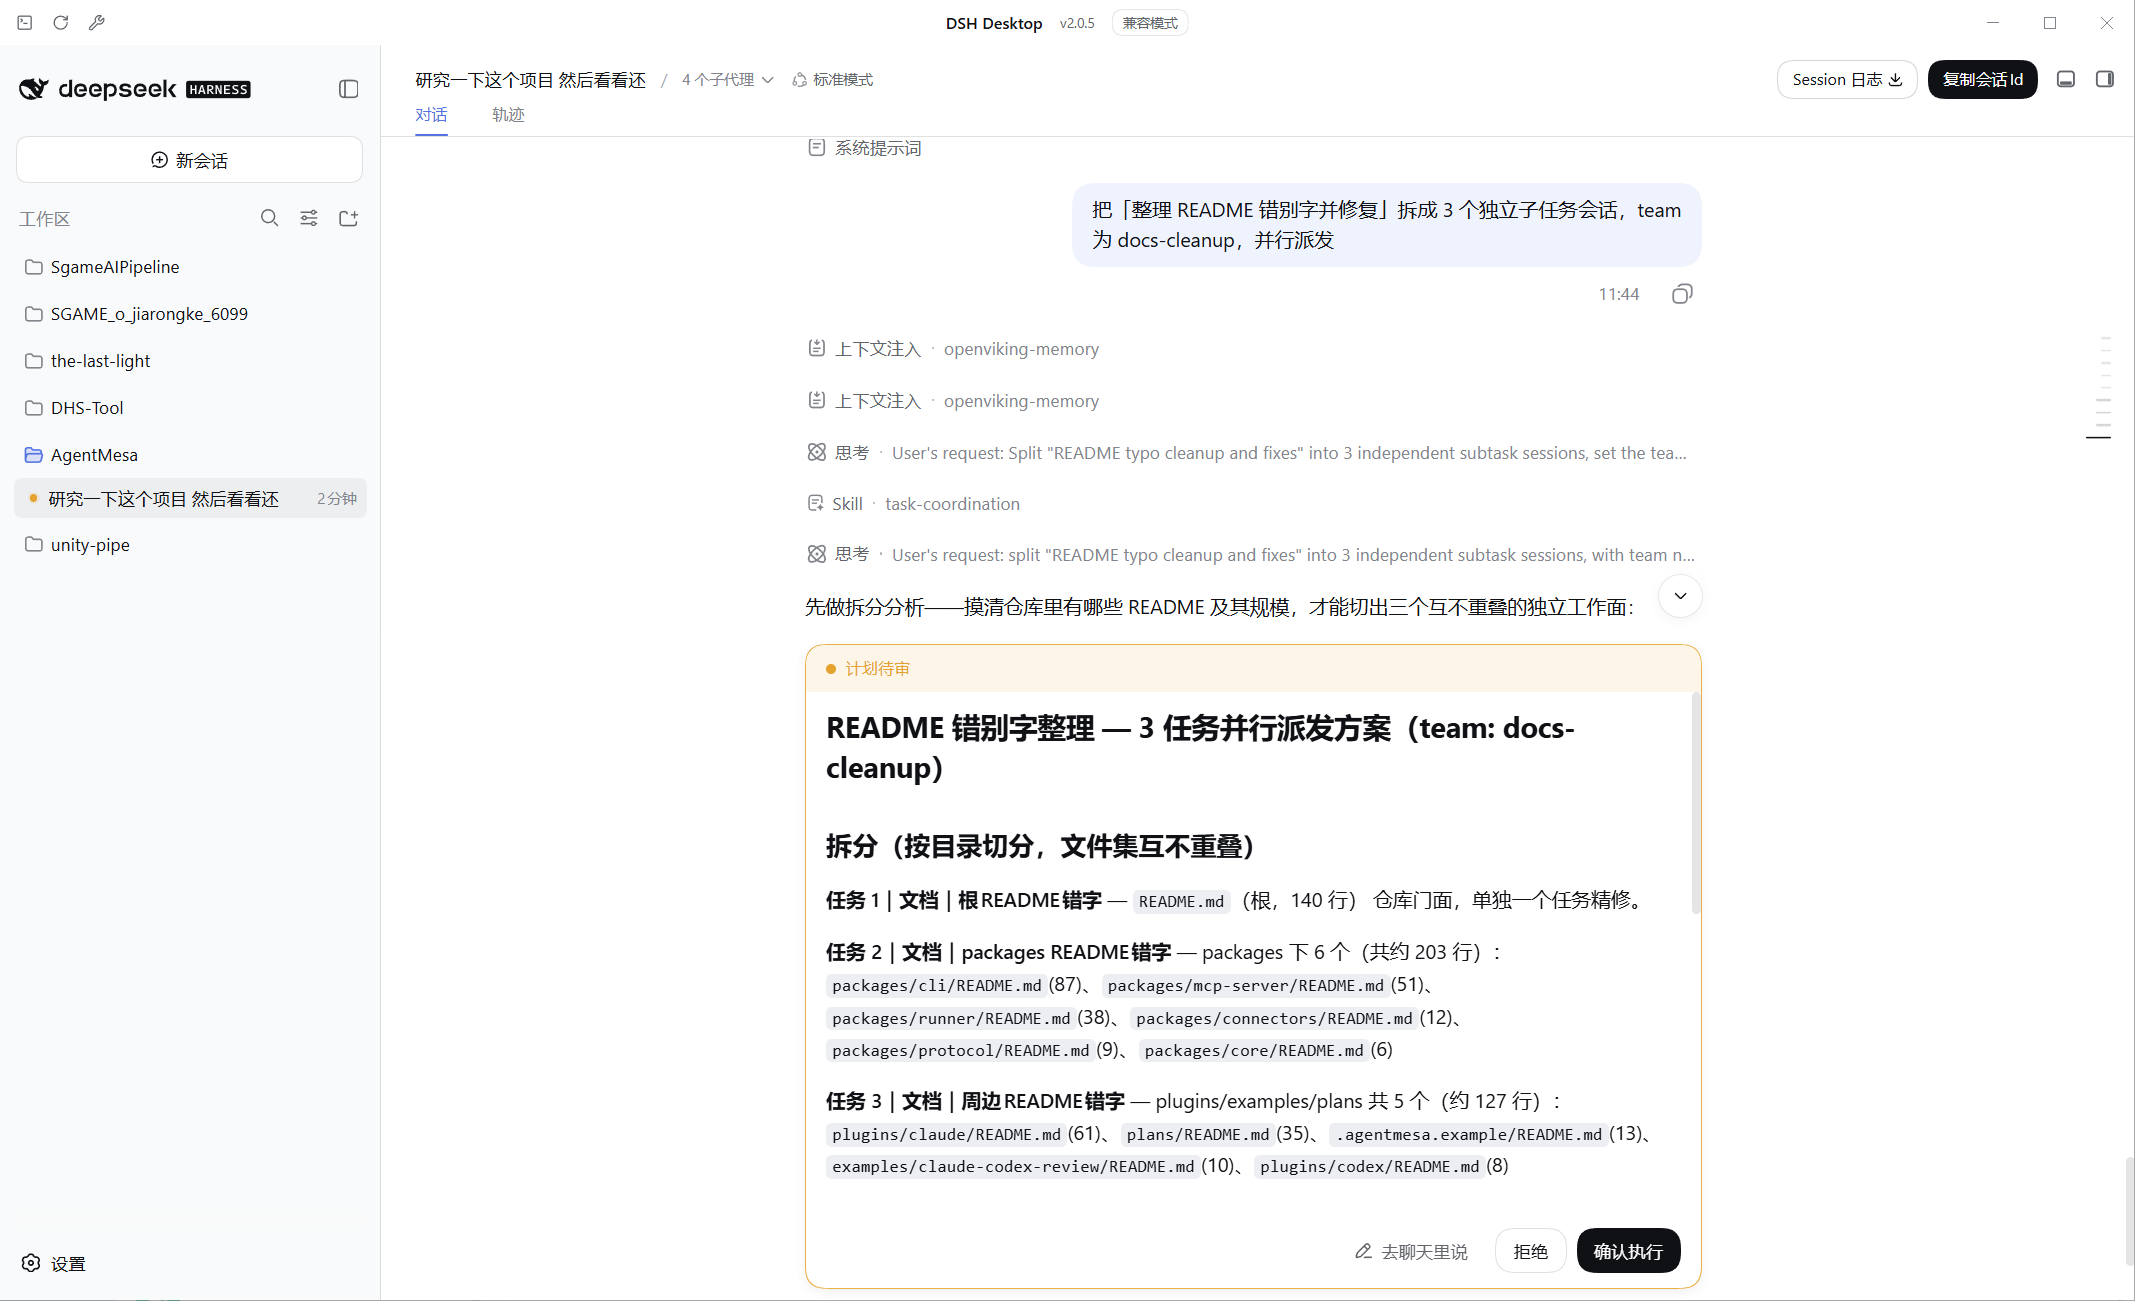
Task: Click the plan card inner scrollbar
Action: tap(1695, 802)
